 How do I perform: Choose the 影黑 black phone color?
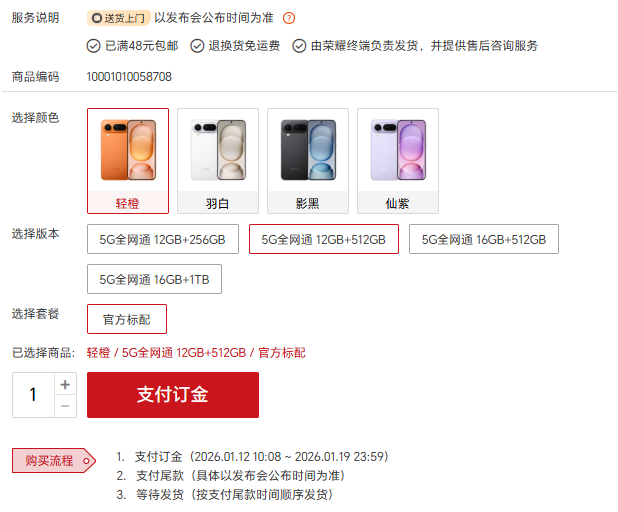308,161
